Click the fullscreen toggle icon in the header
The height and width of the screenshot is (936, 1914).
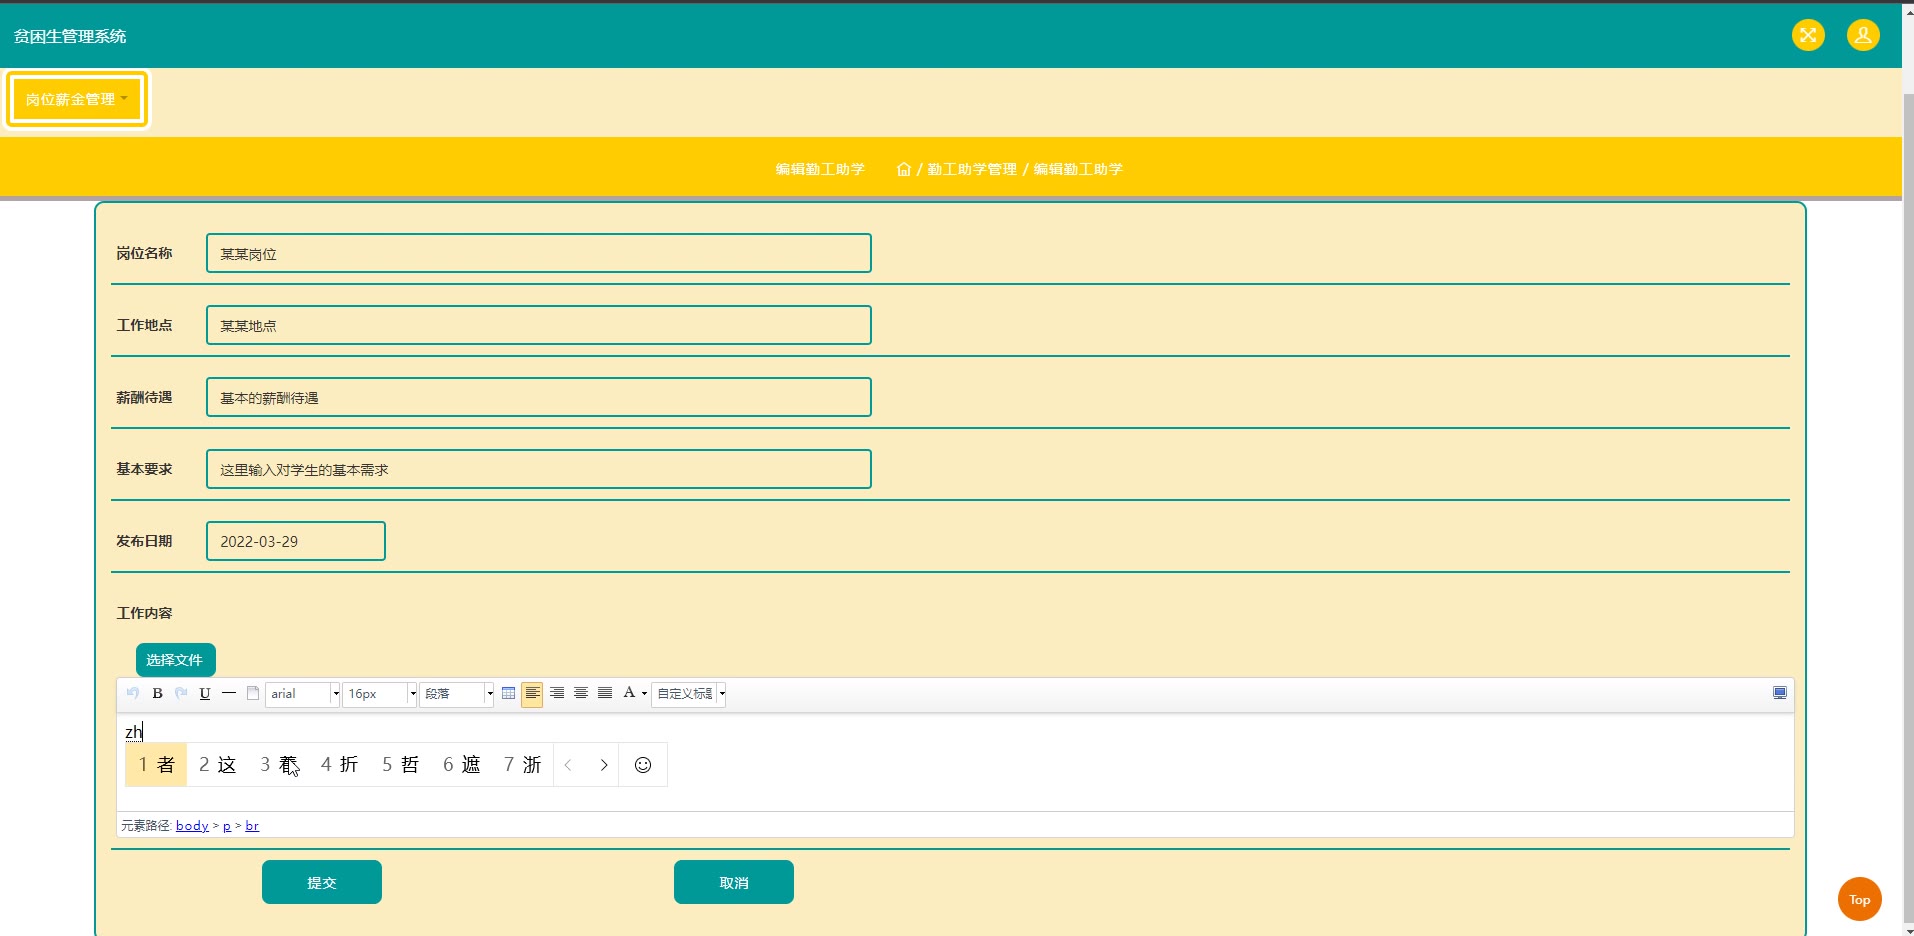(1808, 36)
